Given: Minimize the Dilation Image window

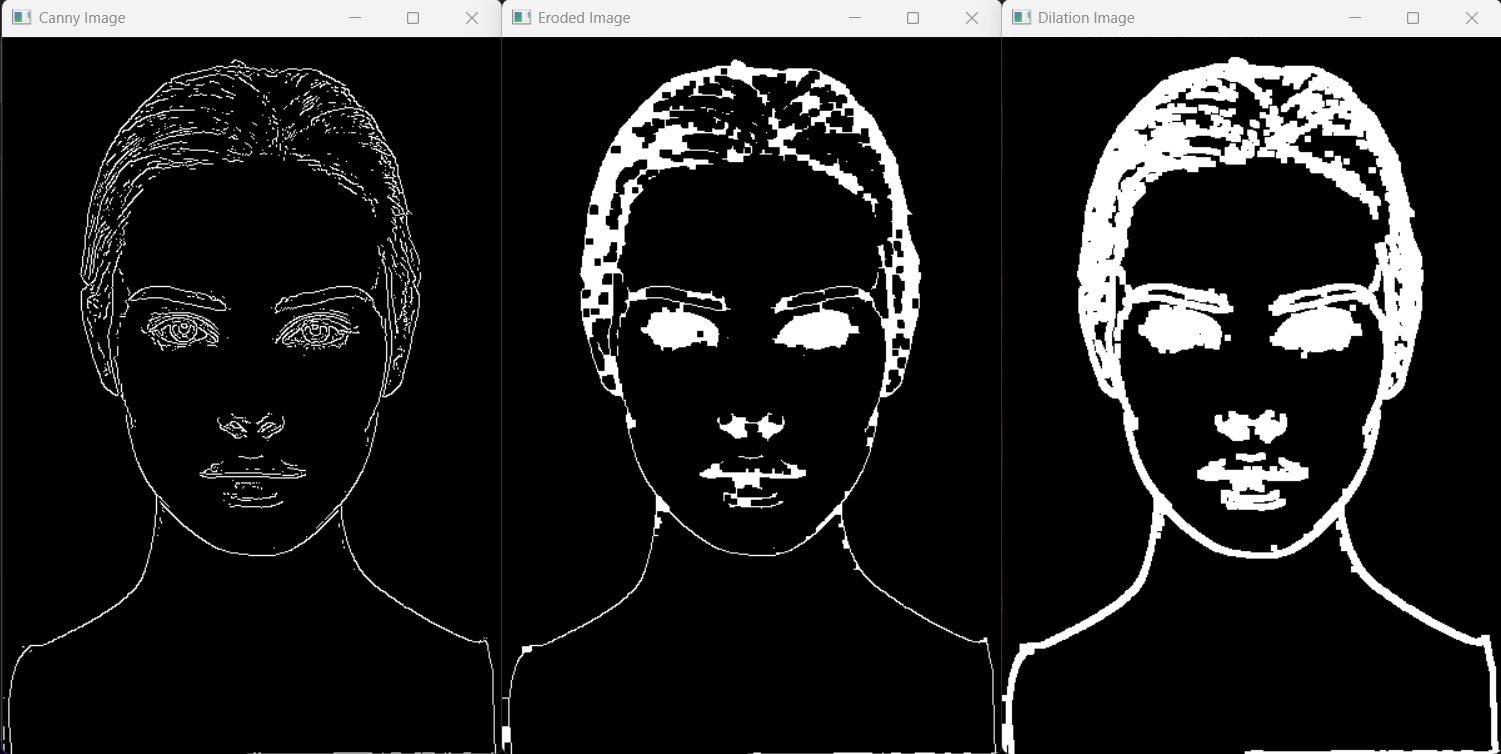Looking at the screenshot, I should tap(1354, 18).
